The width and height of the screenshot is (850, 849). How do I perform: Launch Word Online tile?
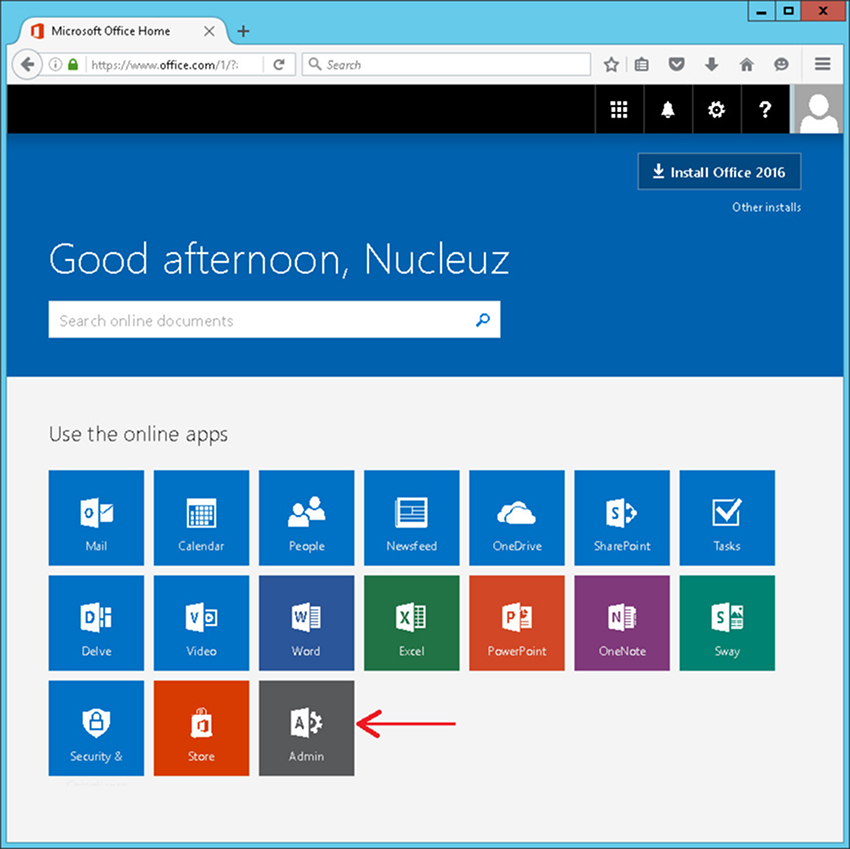point(306,623)
